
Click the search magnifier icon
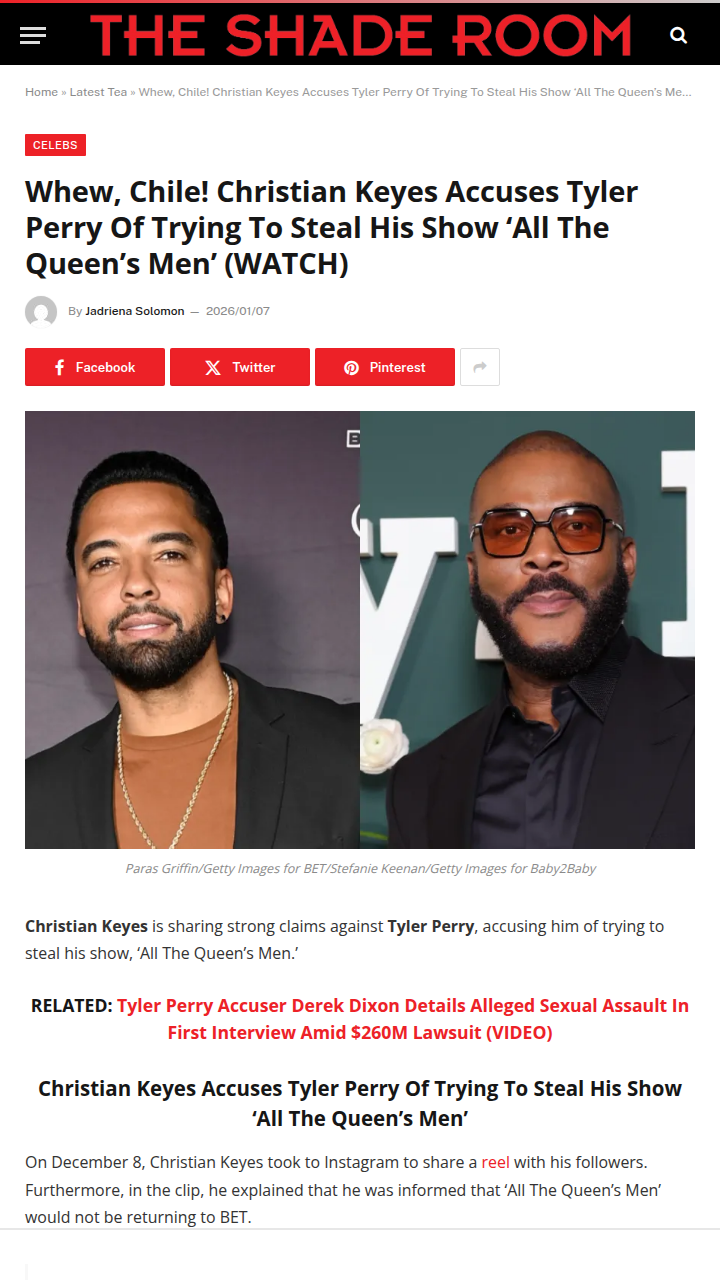coord(679,36)
